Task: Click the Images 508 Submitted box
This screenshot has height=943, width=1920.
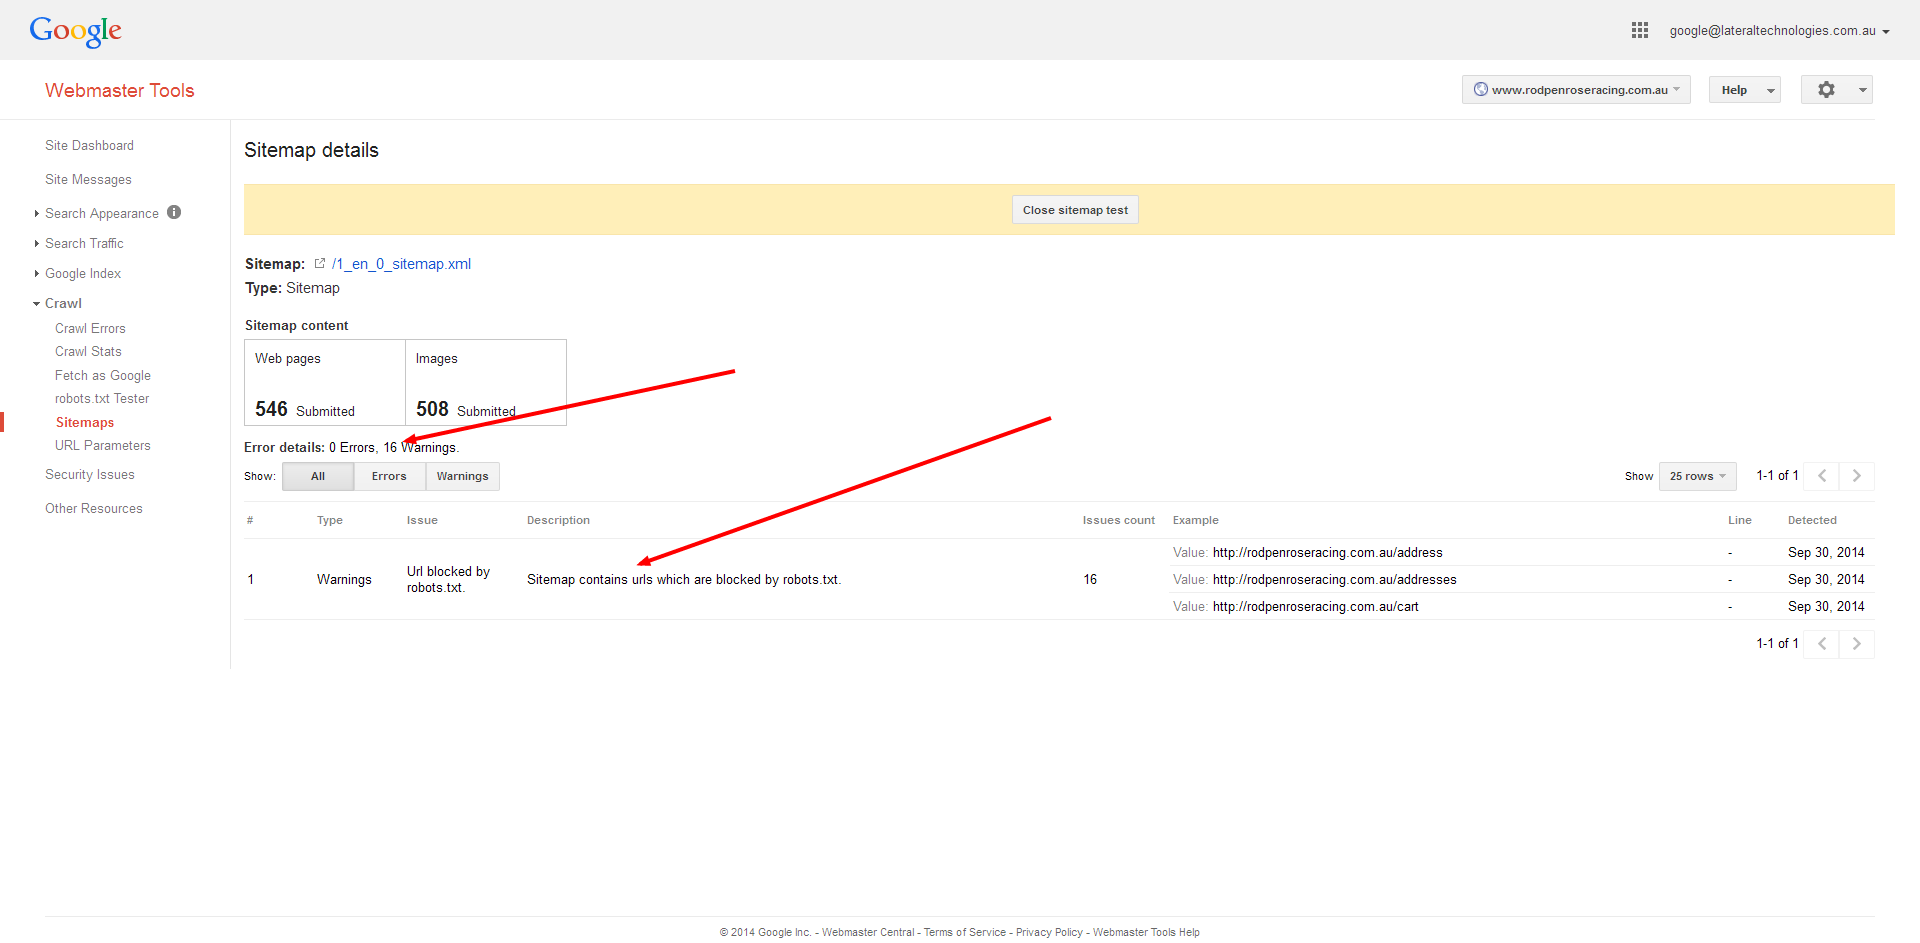Action: coord(486,383)
